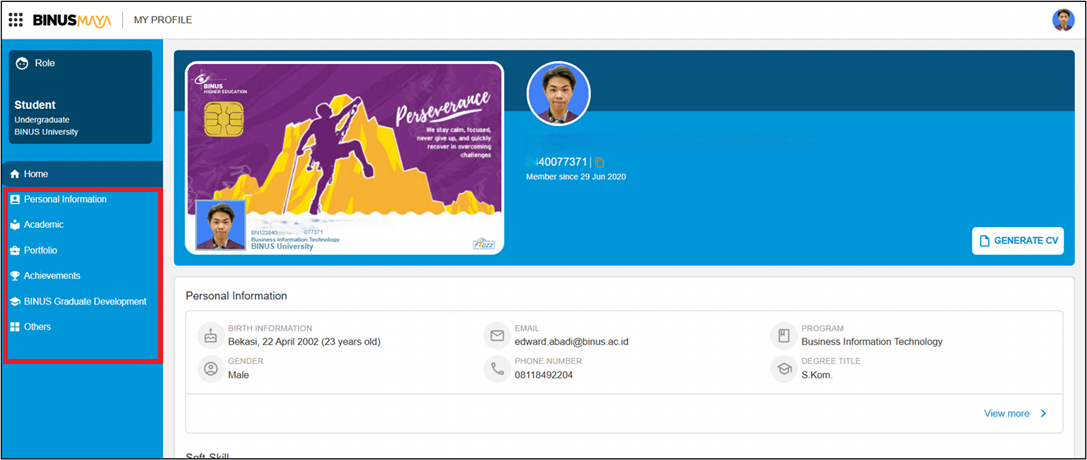Open BINUS Graduate Development menu item

[82, 302]
